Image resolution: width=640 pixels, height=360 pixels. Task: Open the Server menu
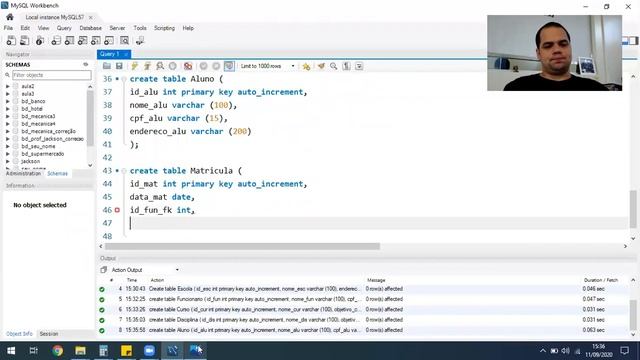(117, 28)
